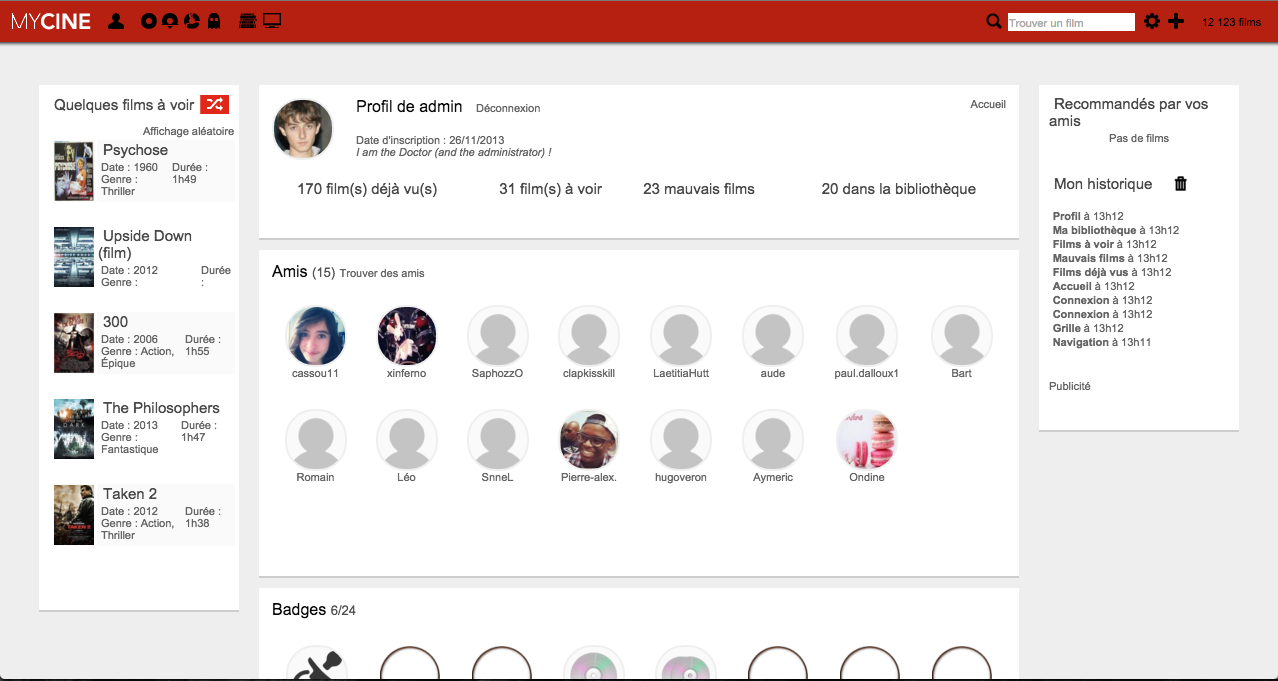This screenshot has height=681, width=1278.
Task: Open the Trouver des amis link
Action: pyautogui.click(x=382, y=273)
